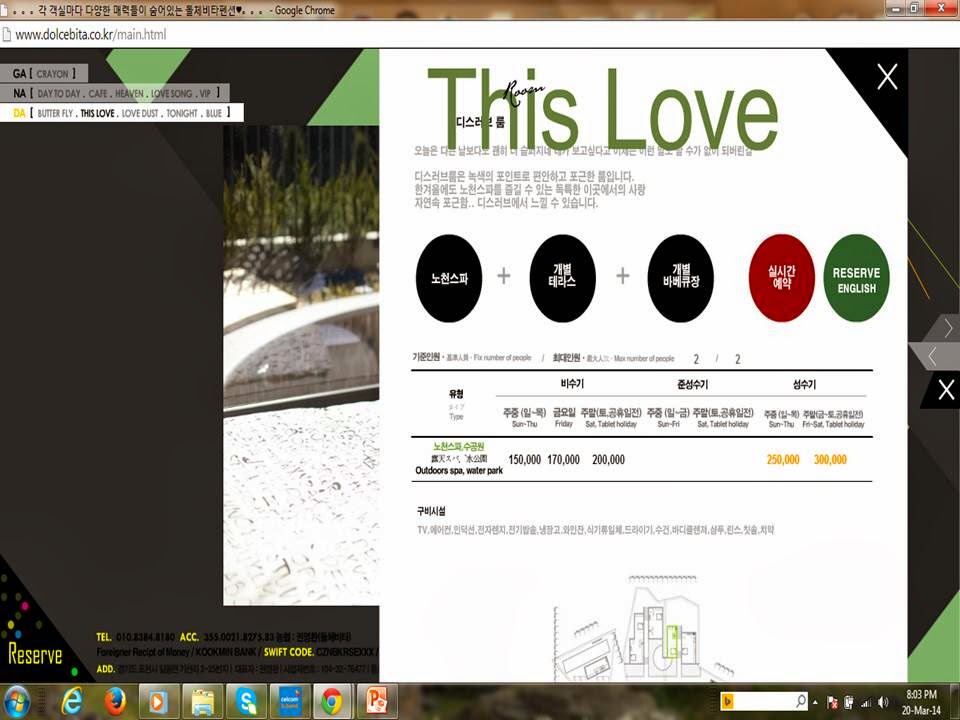Image resolution: width=960 pixels, height=720 pixels.
Task: Open the VIP room link
Action: [x=203, y=94]
